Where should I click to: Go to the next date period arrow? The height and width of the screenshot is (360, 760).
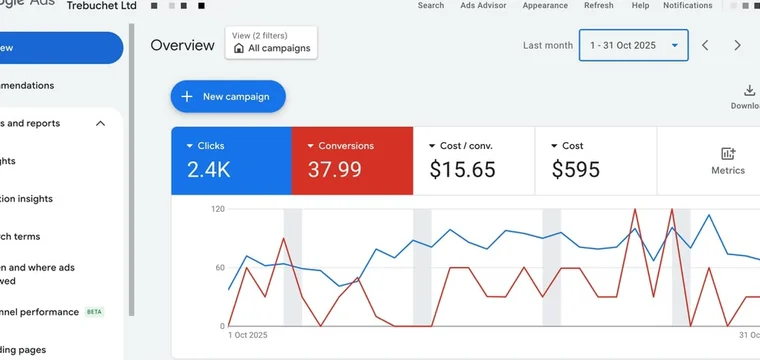(737, 45)
